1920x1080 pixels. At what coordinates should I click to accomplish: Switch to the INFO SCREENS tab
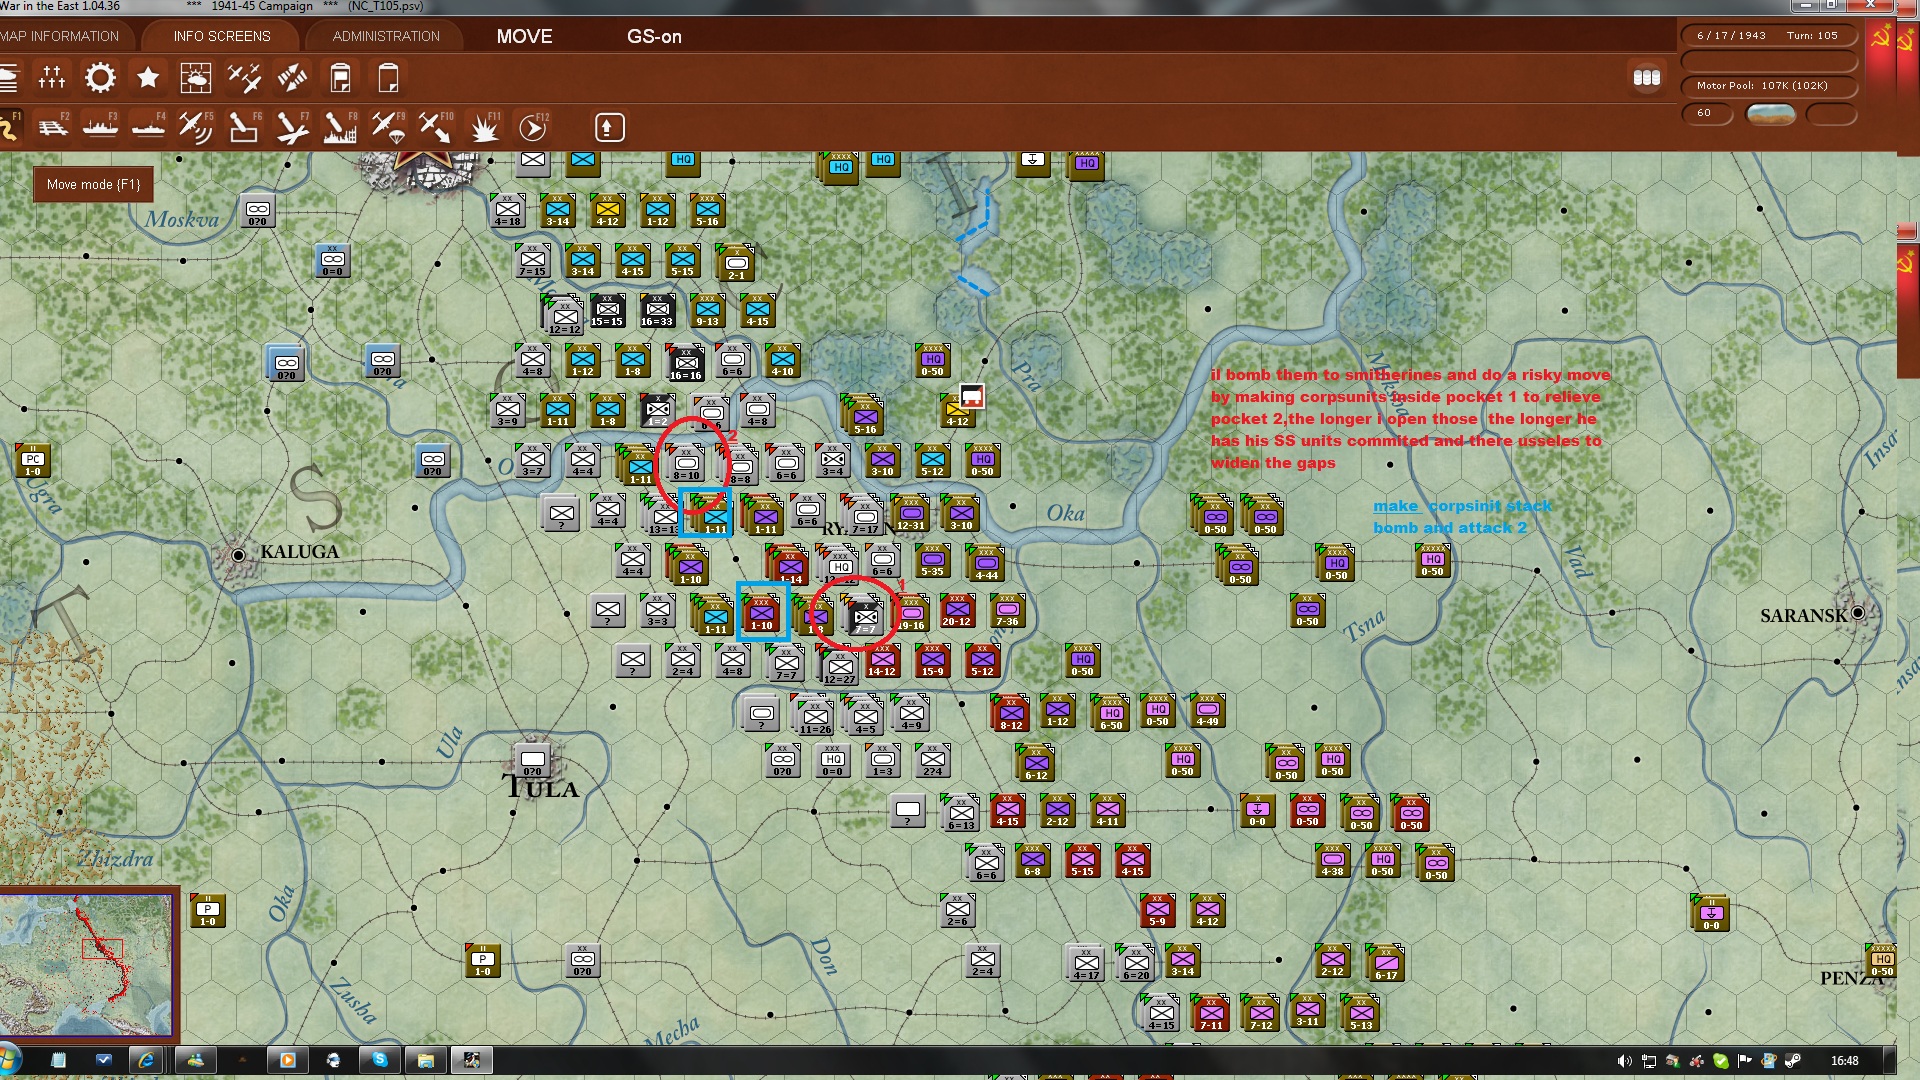point(222,36)
